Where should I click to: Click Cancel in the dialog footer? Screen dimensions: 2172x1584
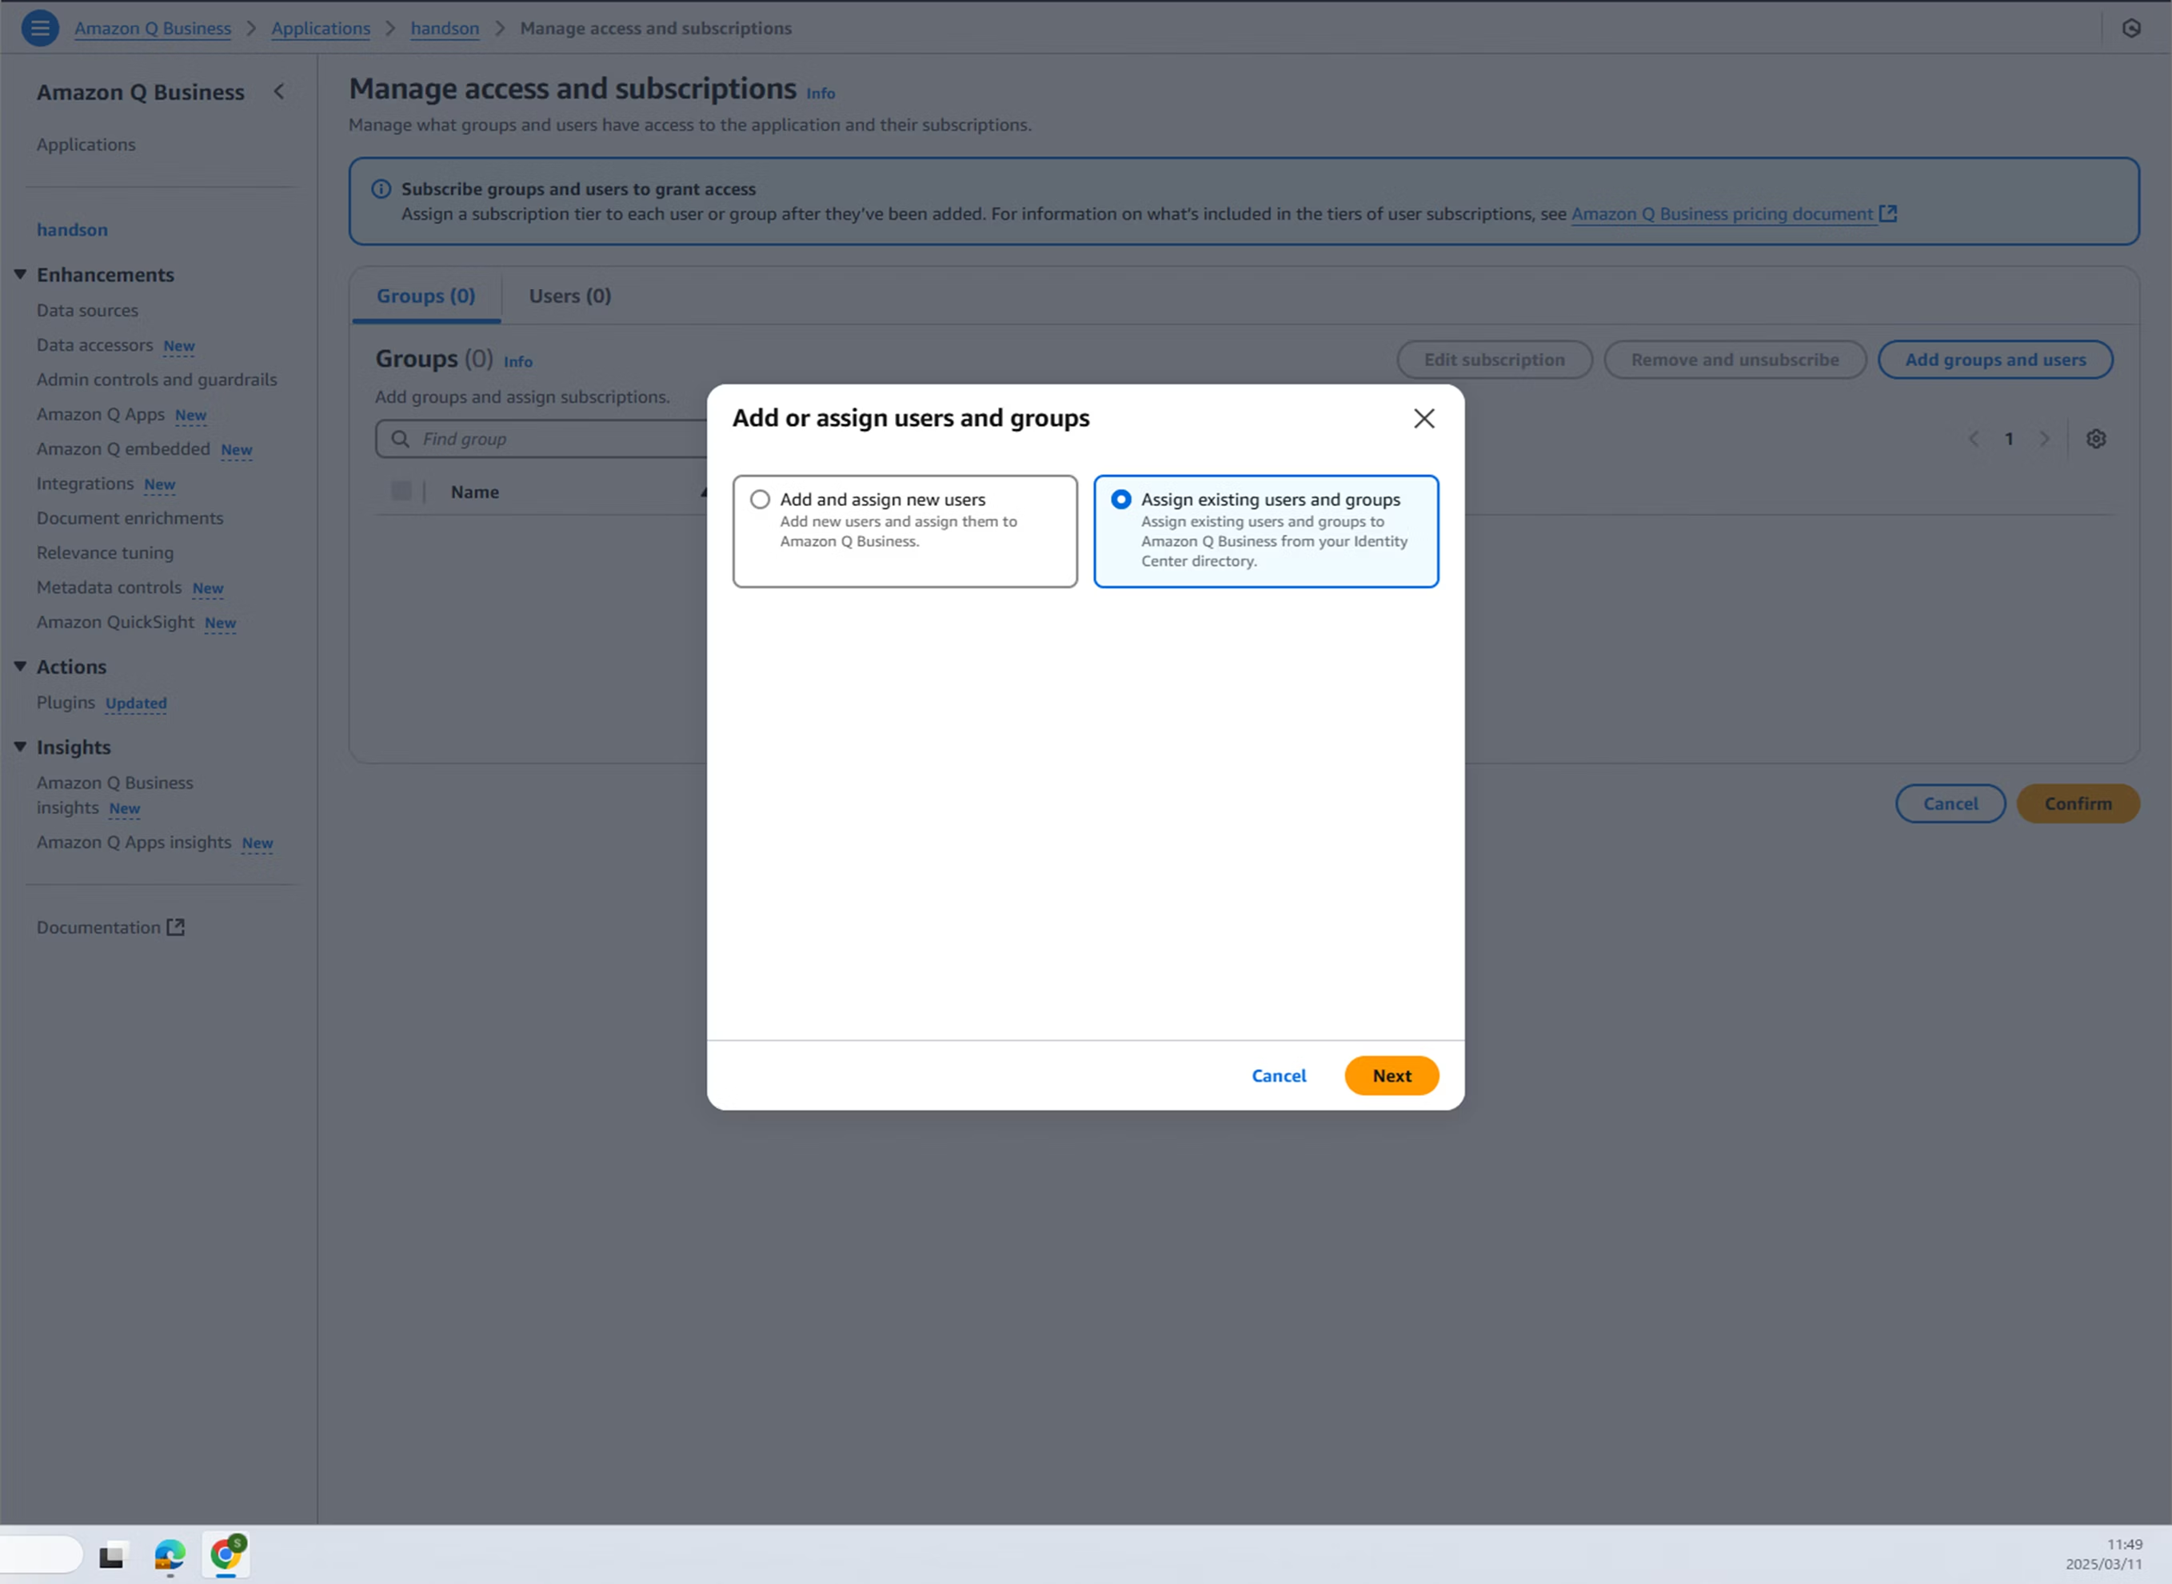coord(1278,1075)
